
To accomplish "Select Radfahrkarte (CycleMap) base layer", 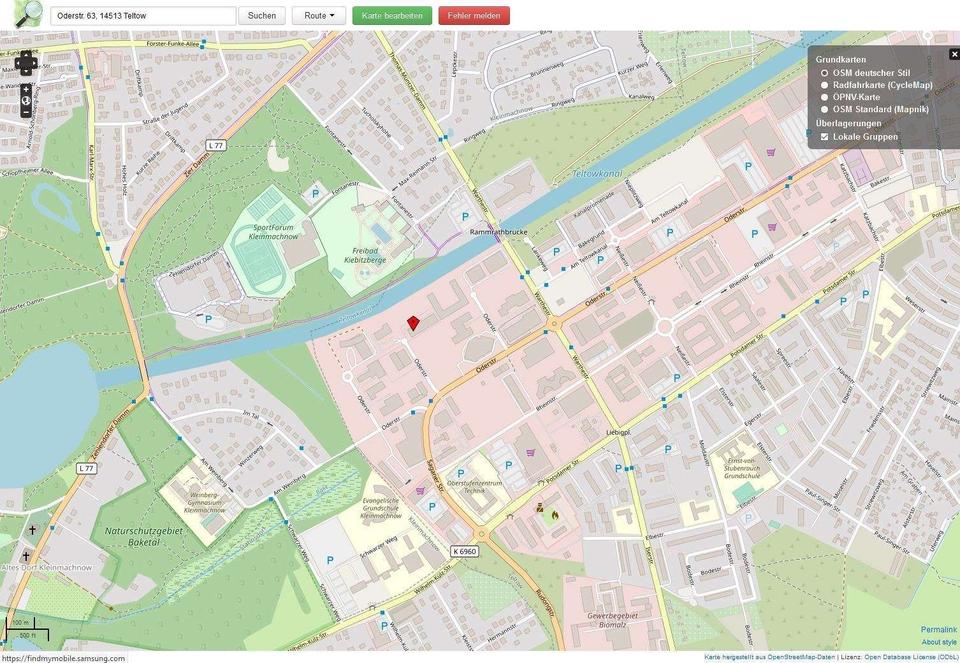I will [x=824, y=85].
